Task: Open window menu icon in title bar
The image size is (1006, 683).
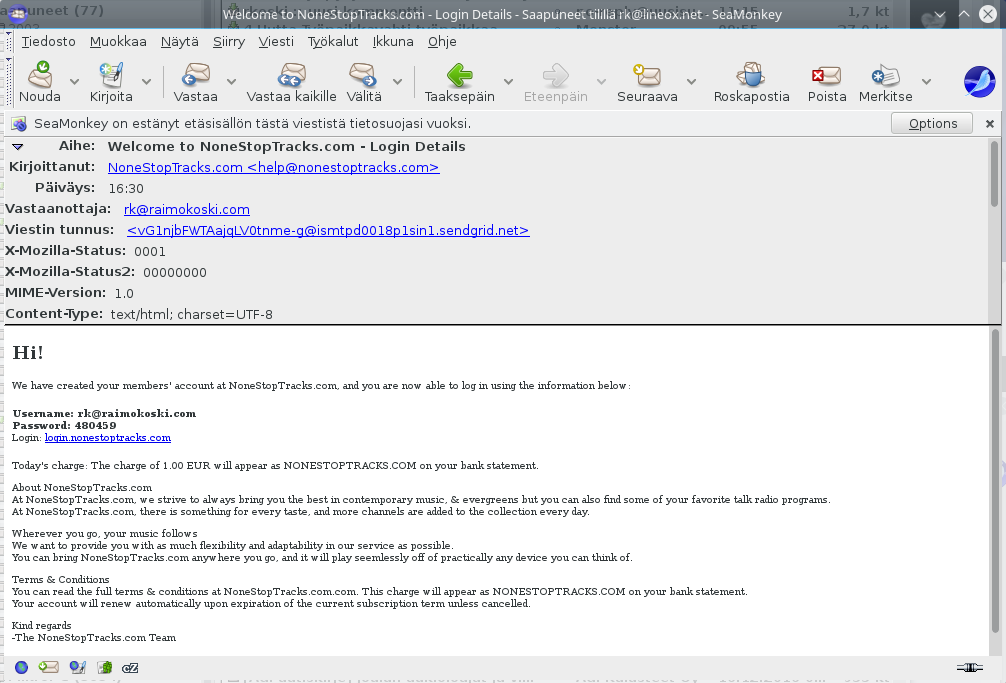Action: 18,13
